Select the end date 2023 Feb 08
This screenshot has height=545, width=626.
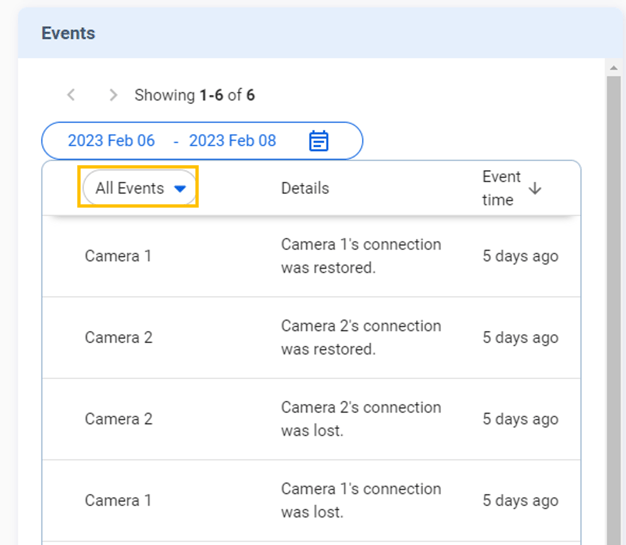click(232, 141)
